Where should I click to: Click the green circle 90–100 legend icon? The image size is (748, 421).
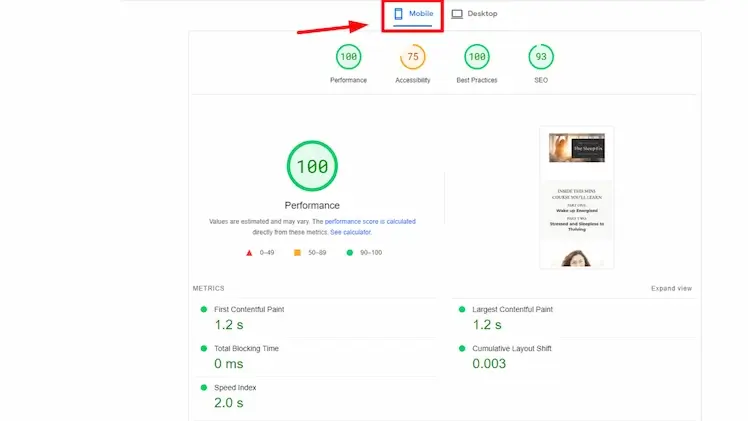tap(349, 253)
